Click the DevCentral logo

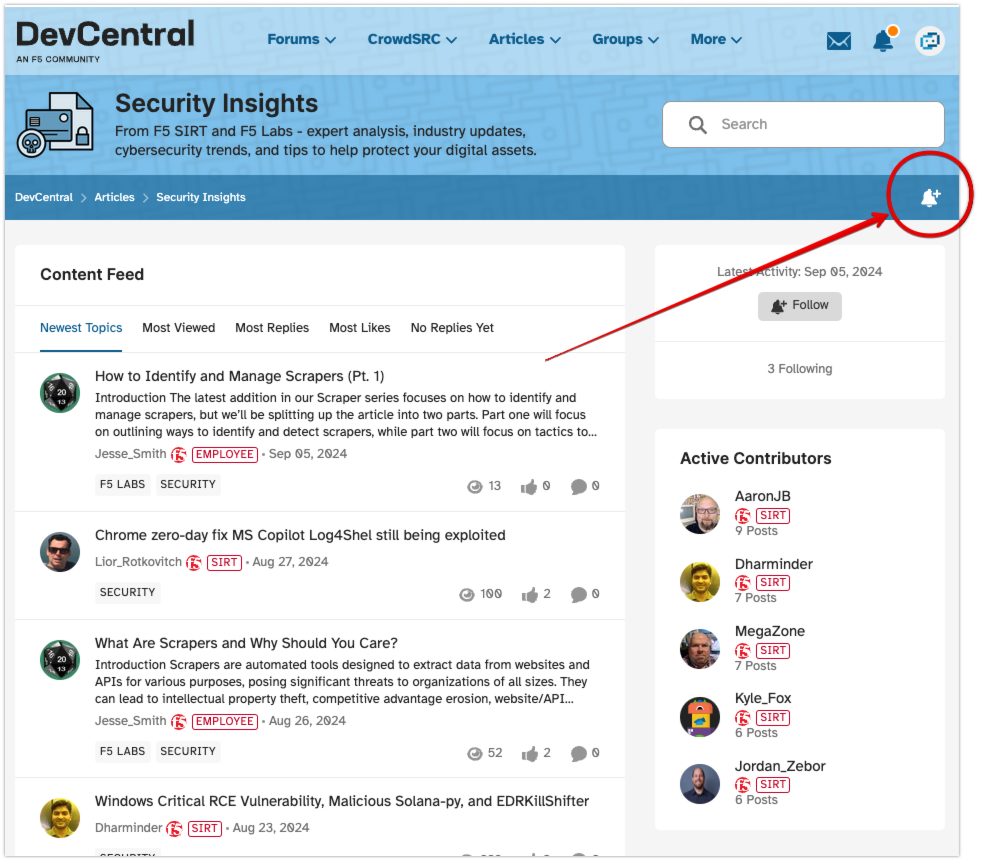pyautogui.click(x=105, y=41)
